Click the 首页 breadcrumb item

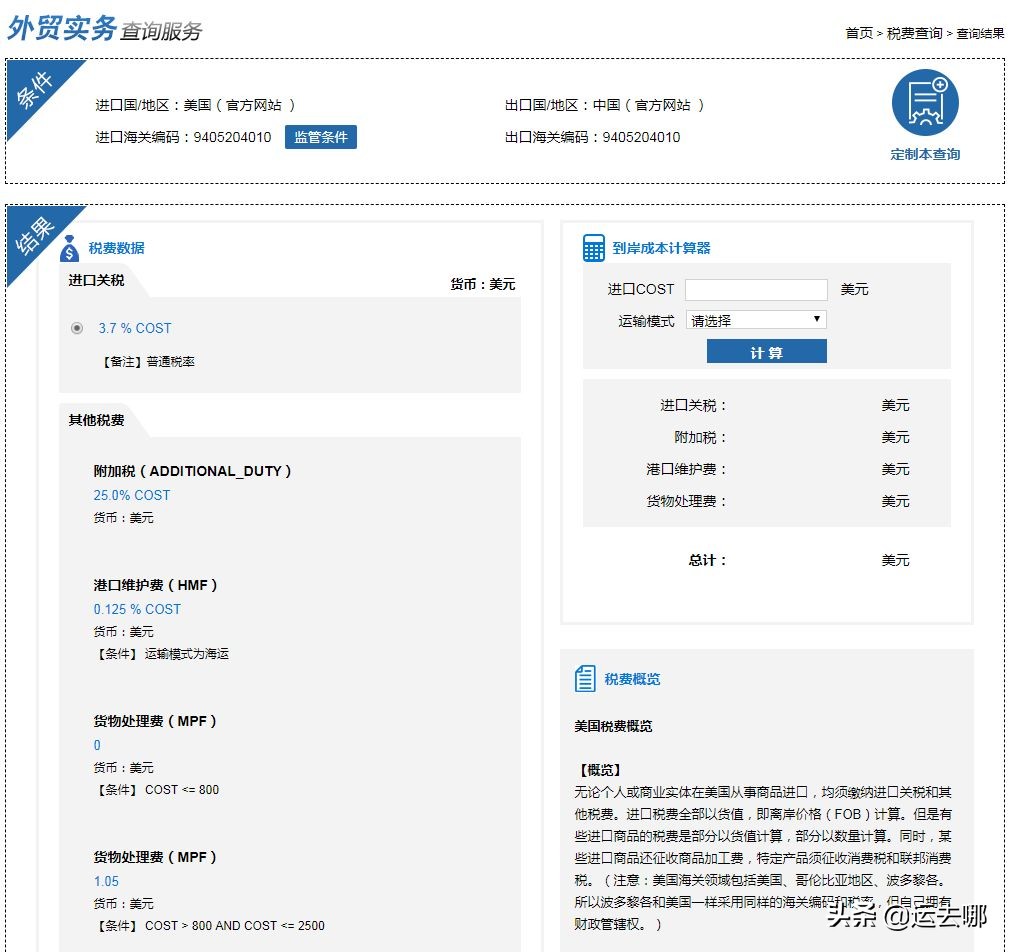tap(857, 33)
